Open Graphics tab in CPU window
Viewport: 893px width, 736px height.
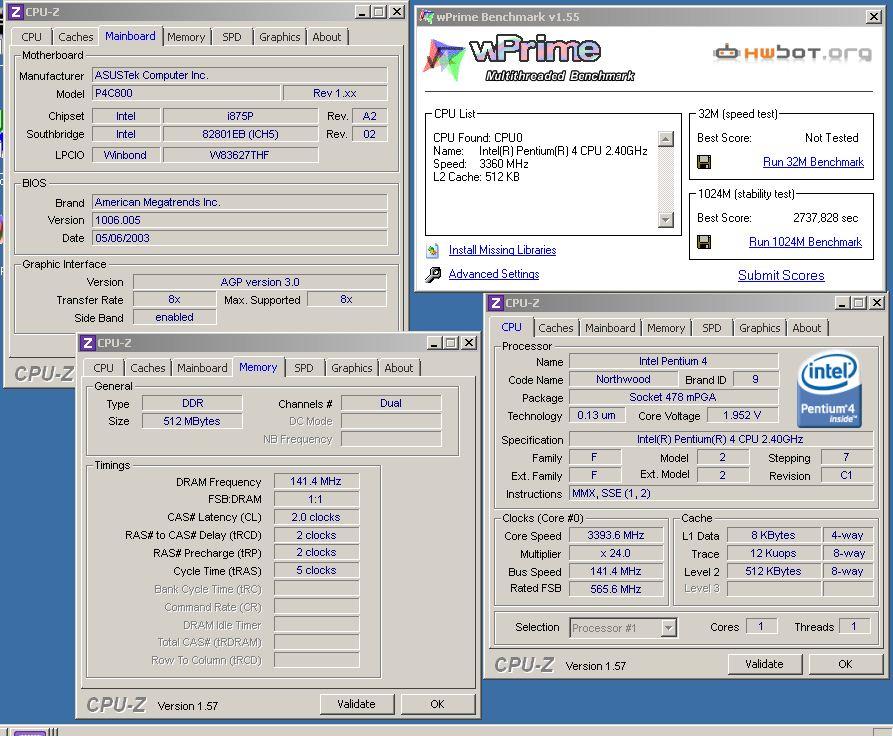tap(759, 328)
